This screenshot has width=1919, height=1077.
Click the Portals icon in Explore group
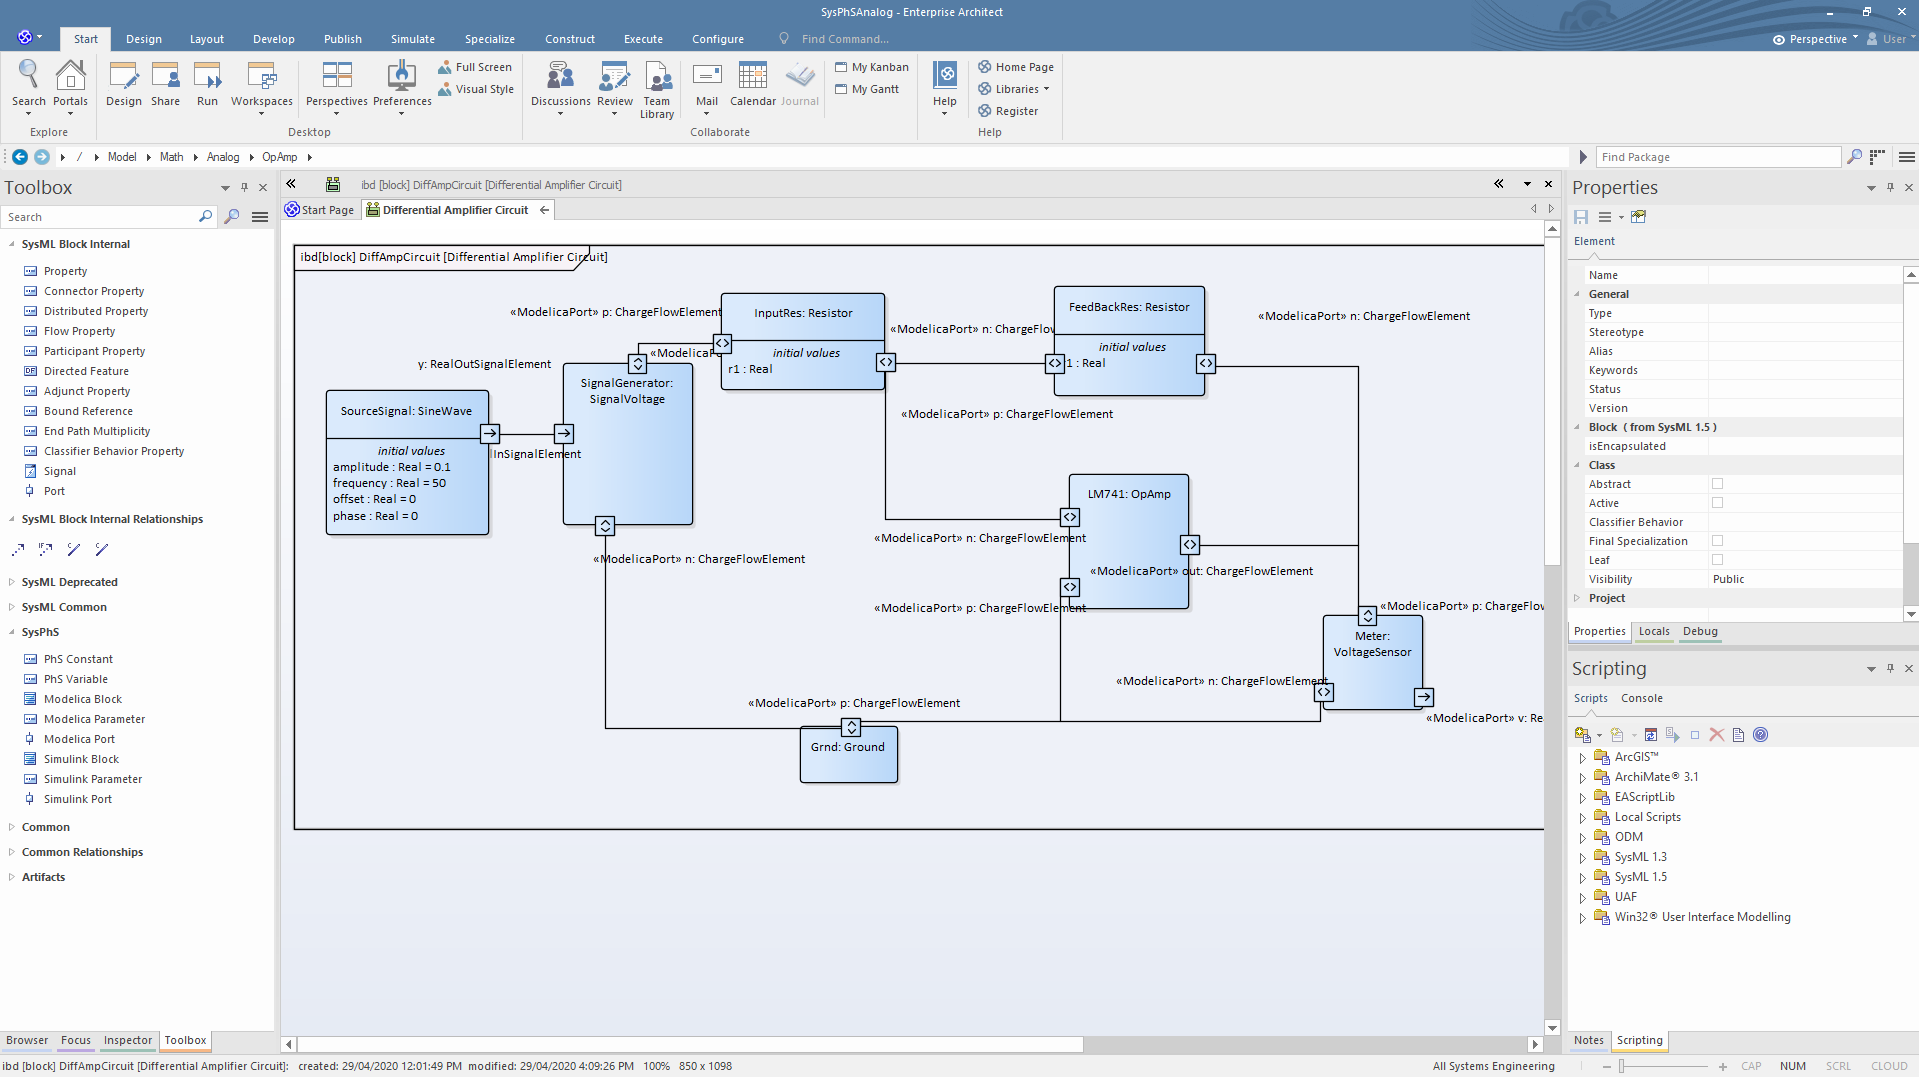click(x=70, y=77)
